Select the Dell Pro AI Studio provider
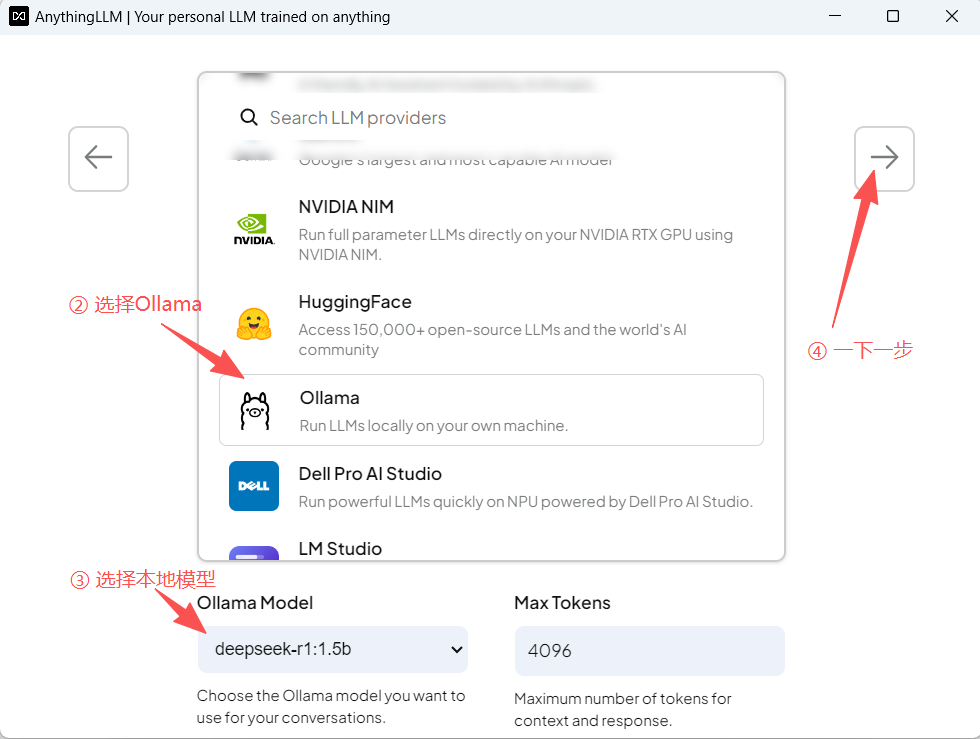The image size is (980, 739). coord(491,486)
